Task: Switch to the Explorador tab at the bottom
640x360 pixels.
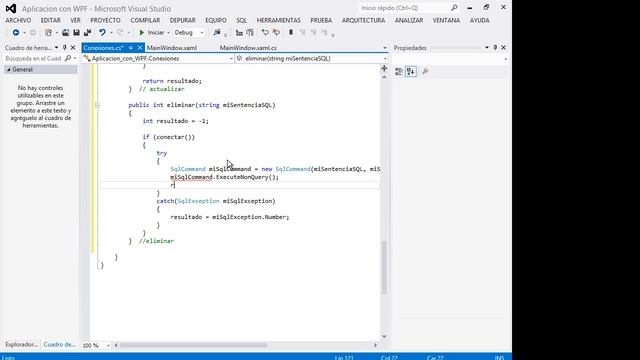Action: tap(21, 344)
